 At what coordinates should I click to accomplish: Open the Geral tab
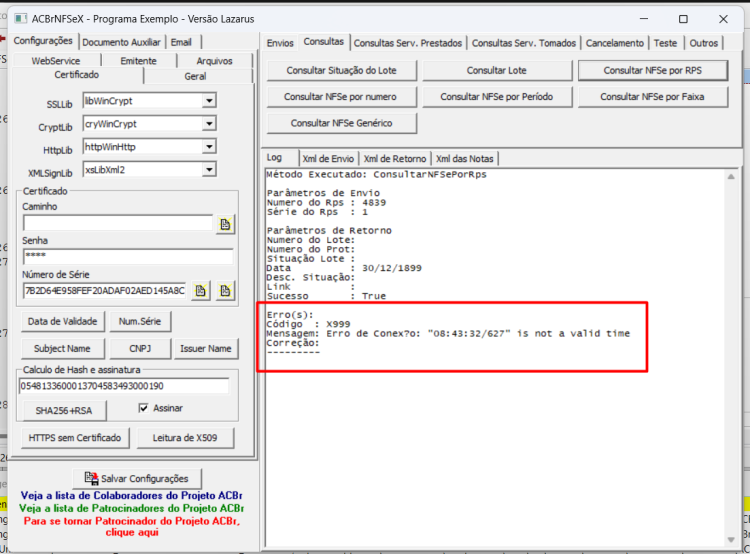[x=195, y=76]
